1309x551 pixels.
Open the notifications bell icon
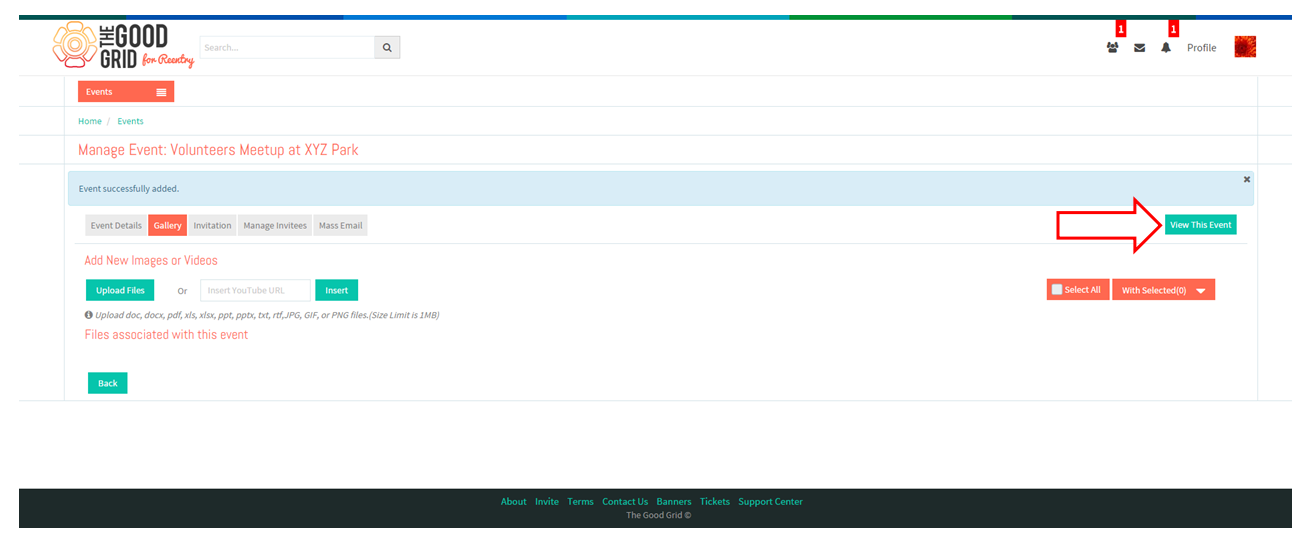(1166, 48)
